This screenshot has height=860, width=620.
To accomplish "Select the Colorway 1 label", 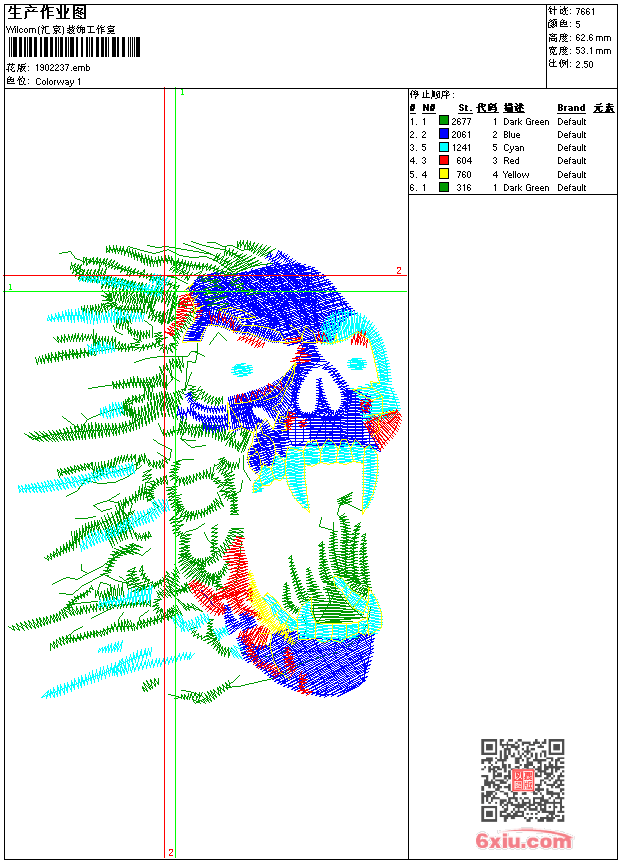I will [x=58, y=82].
